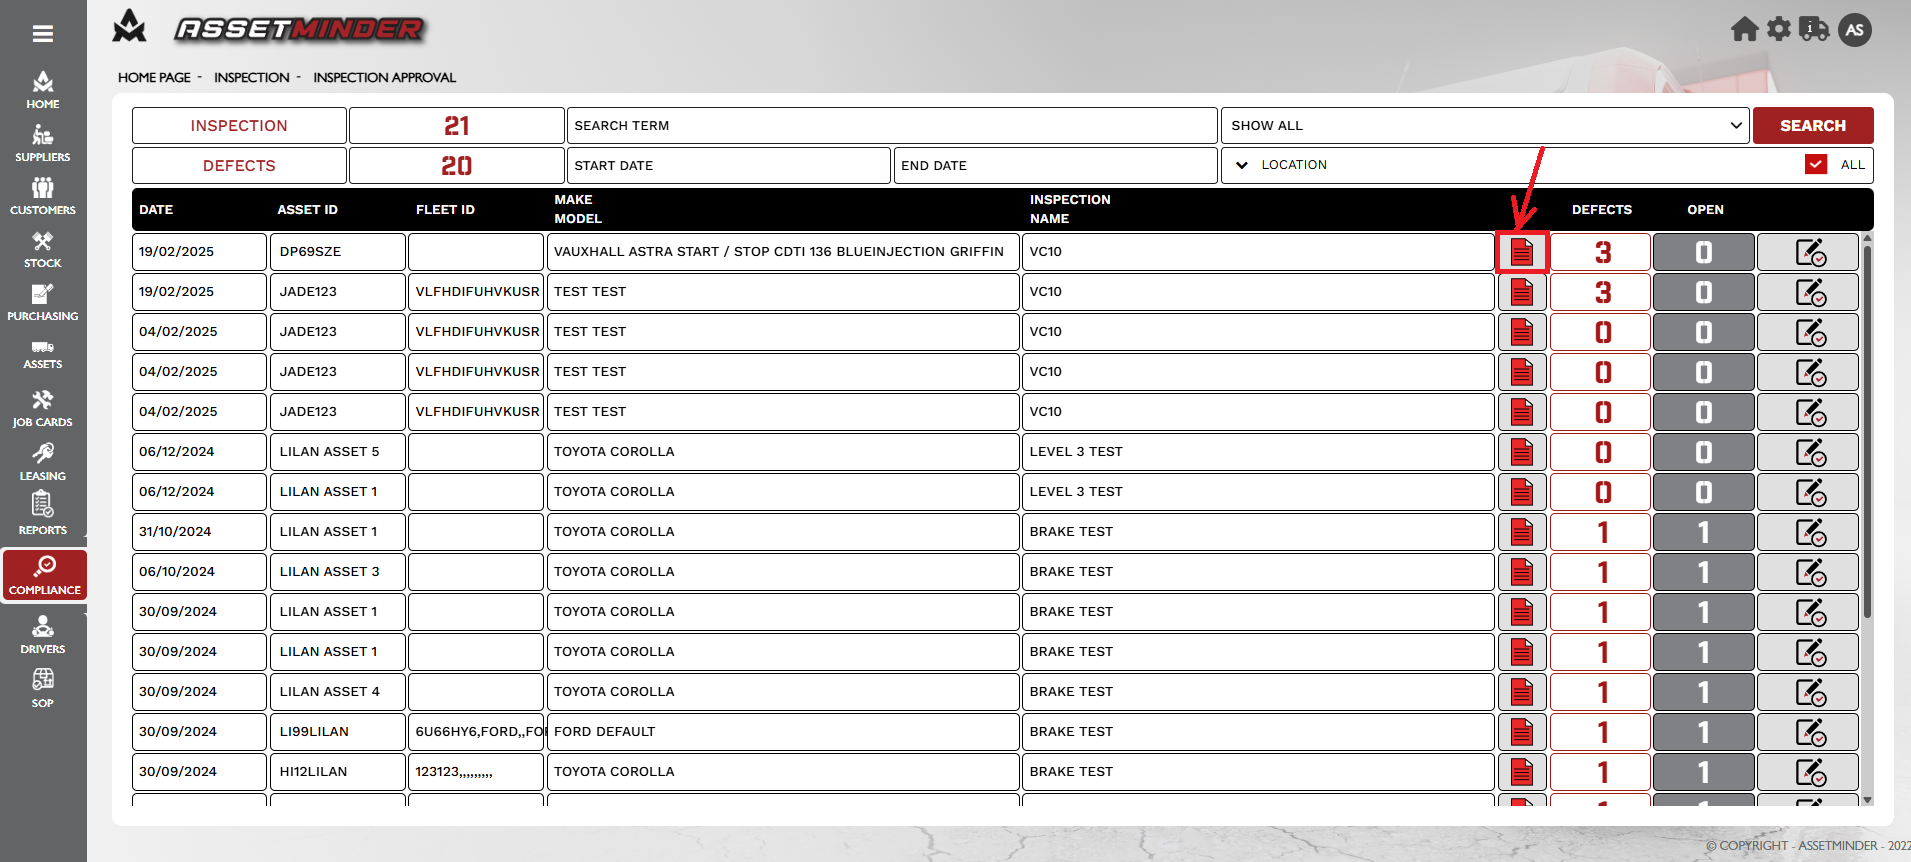Click defects count 3 for DP69SZE
This screenshot has height=862, width=1911.
(x=1601, y=252)
